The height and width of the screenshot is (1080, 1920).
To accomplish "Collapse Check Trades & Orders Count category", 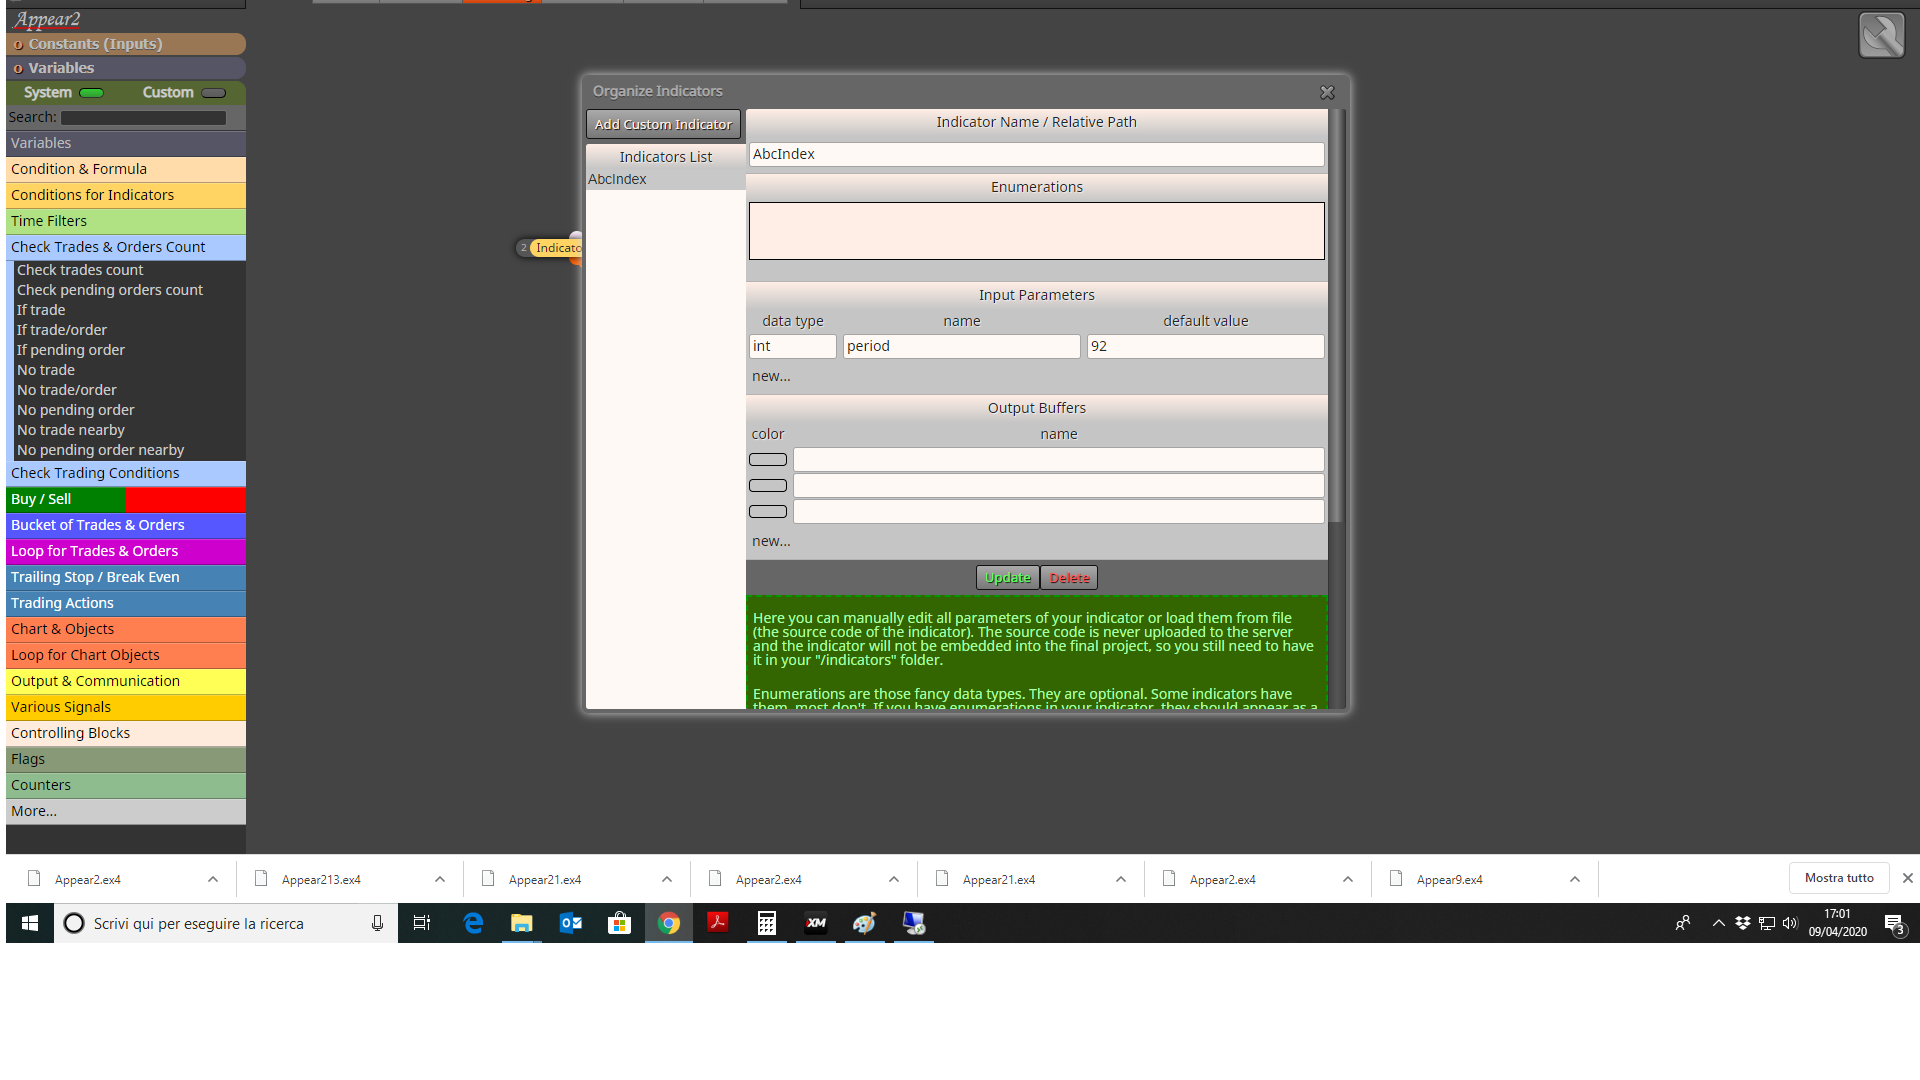I will (126, 247).
